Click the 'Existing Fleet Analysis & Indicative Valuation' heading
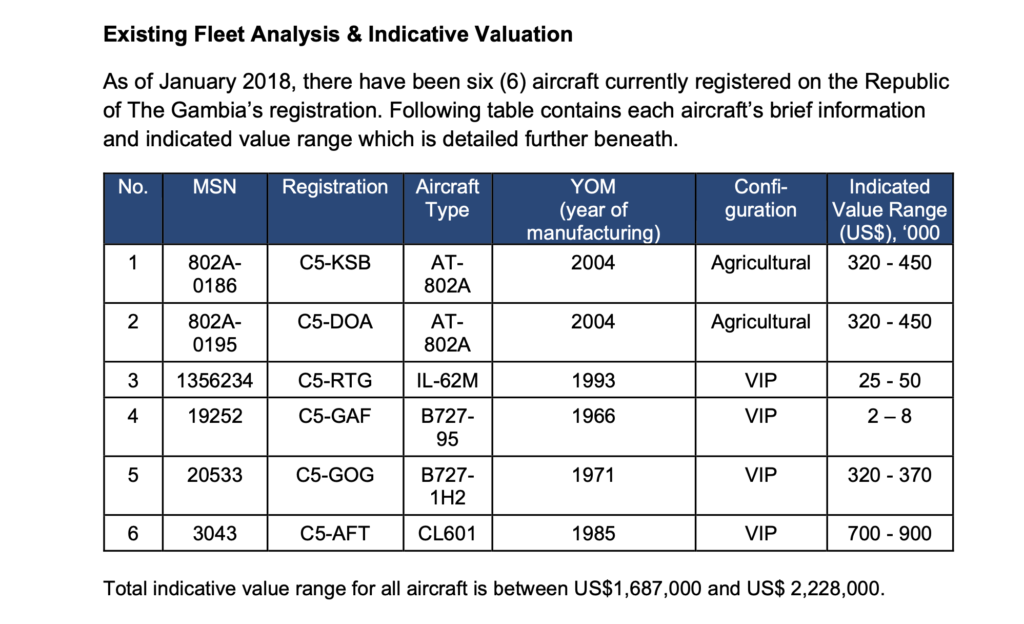The image size is (1024, 624). click(338, 35)
